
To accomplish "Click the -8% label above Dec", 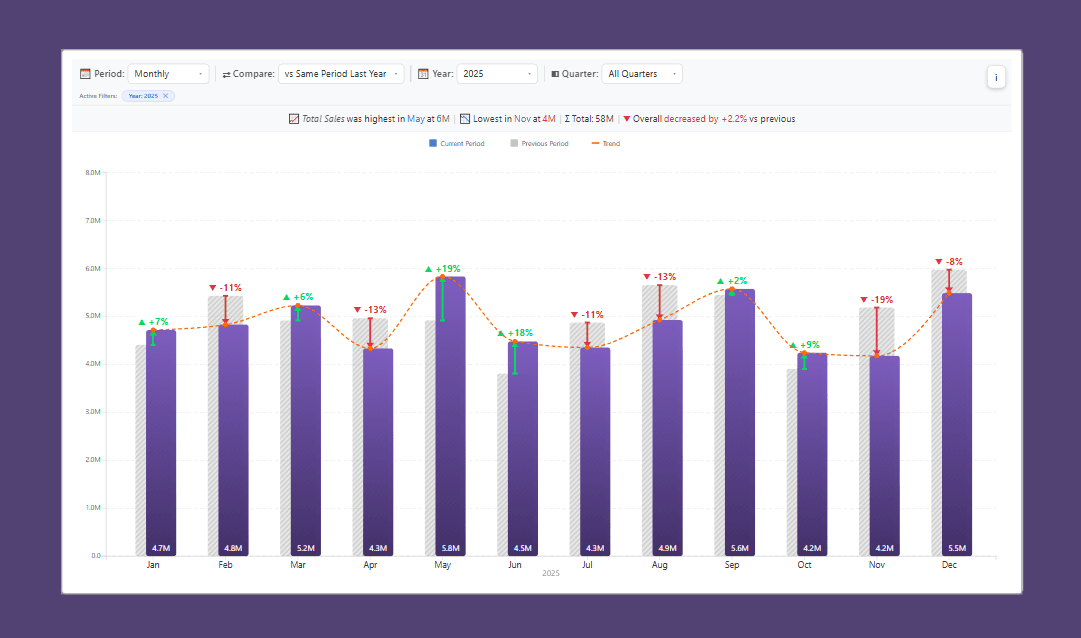I will coord(954,261).
